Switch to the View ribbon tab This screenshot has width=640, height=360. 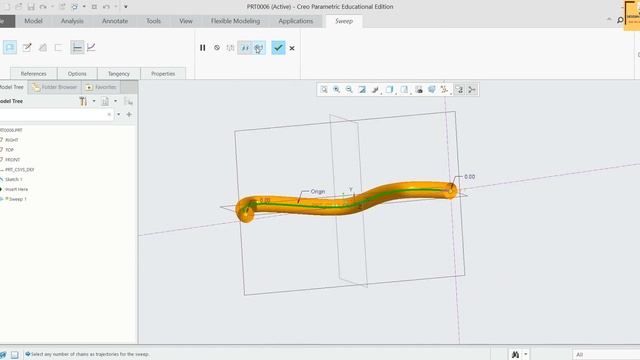[x=186, y=21]
